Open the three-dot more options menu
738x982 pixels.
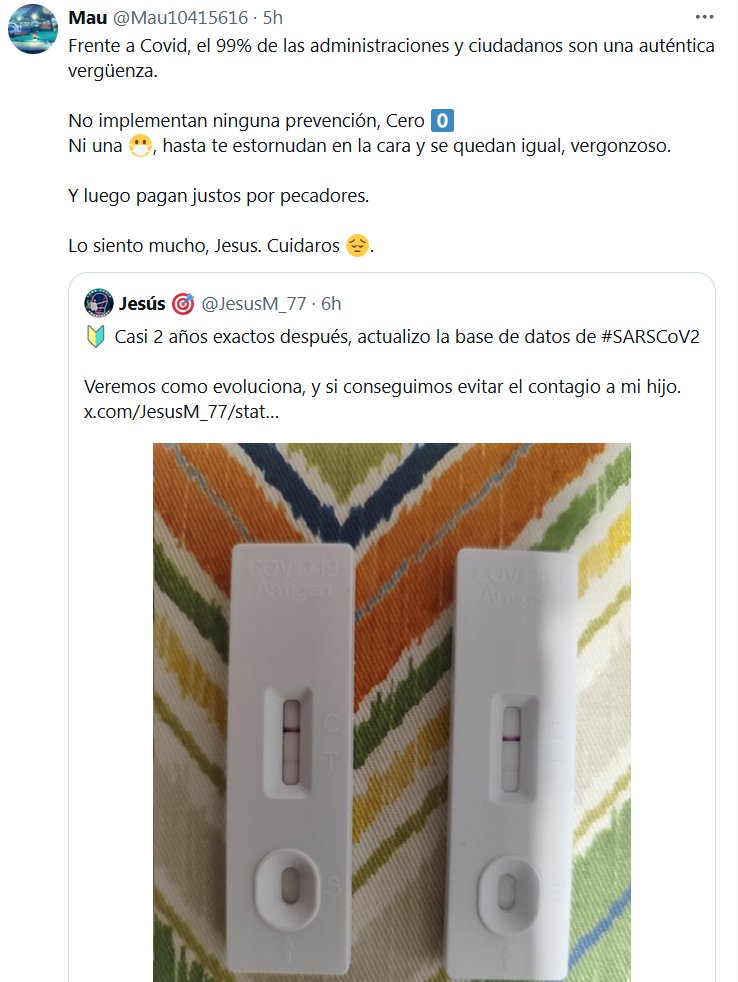(x=704, y=17)
